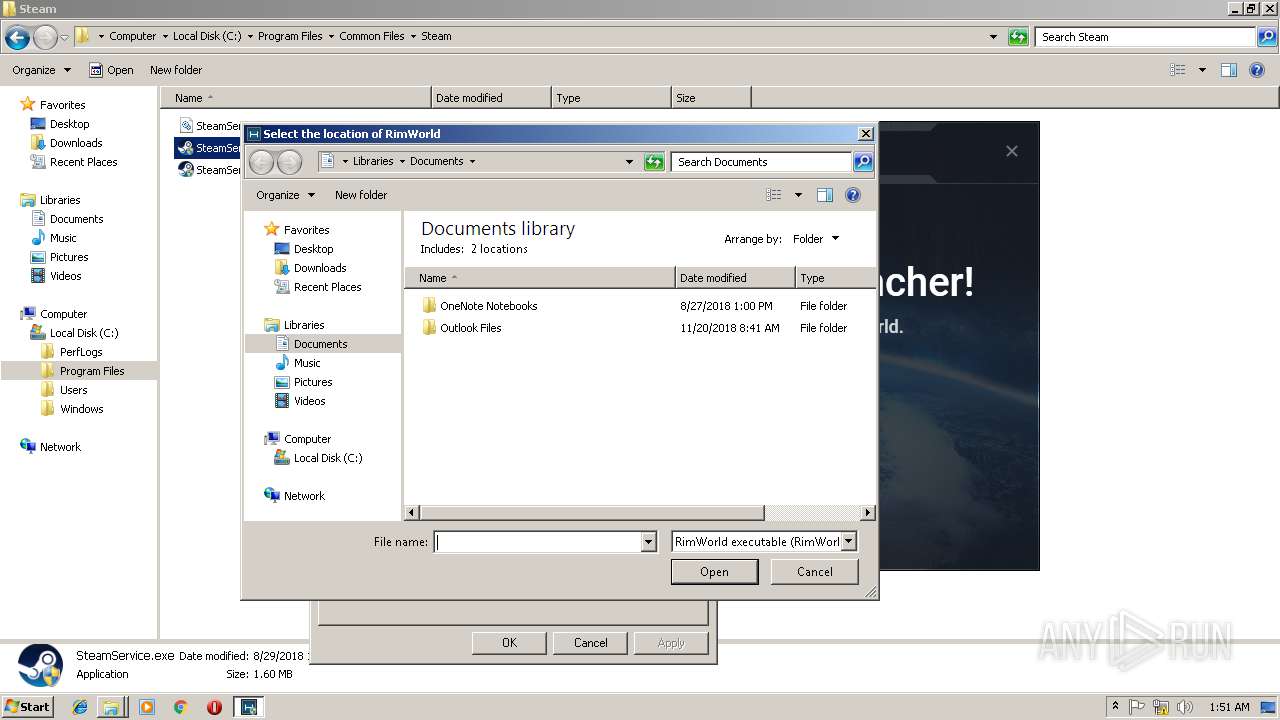Open Google Chrome from the taskbar

pyautogui.click(x=181, y=707)
